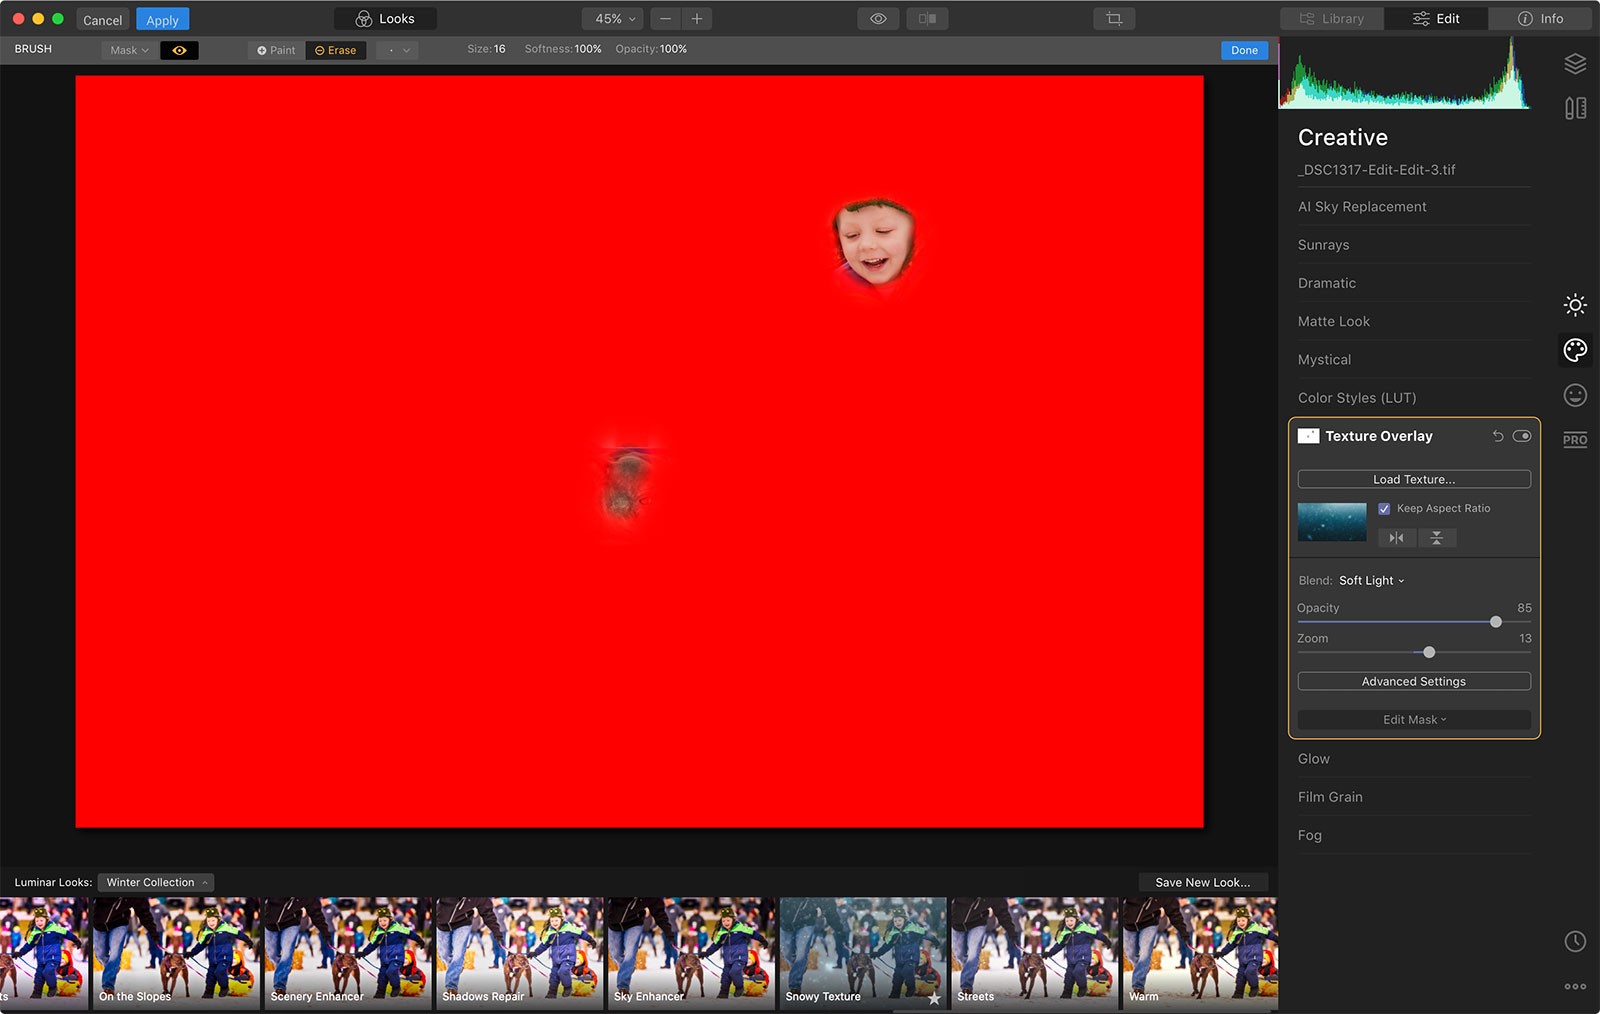1600x1014 pixels.
Task: Flip texture horizontally
Action: 1396,538
